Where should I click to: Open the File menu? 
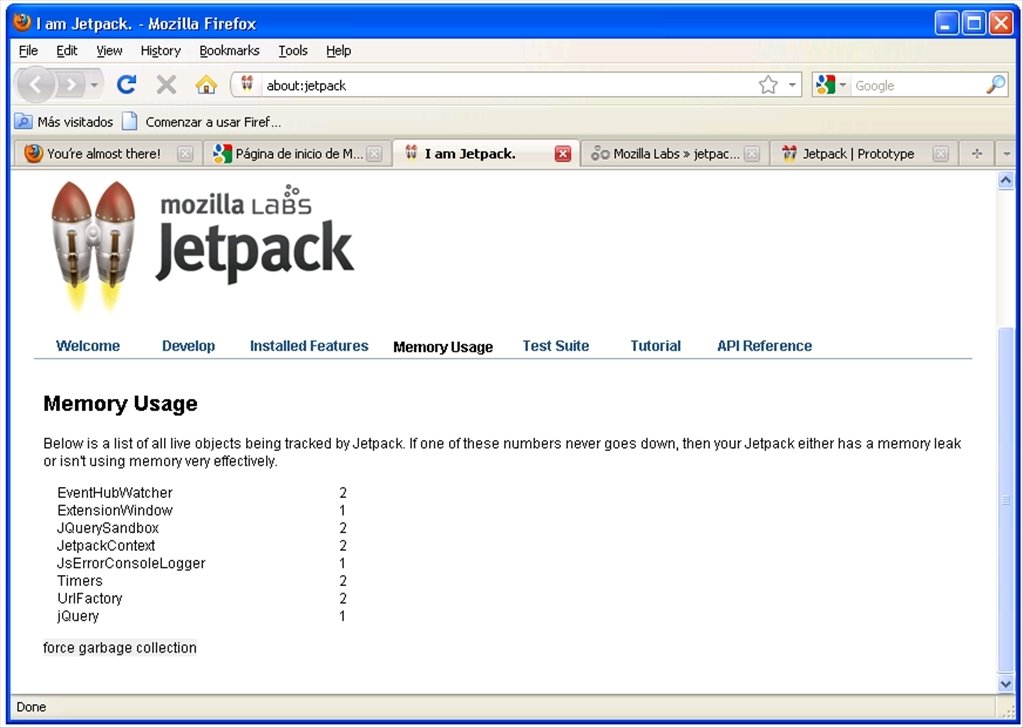coord(28,50)
